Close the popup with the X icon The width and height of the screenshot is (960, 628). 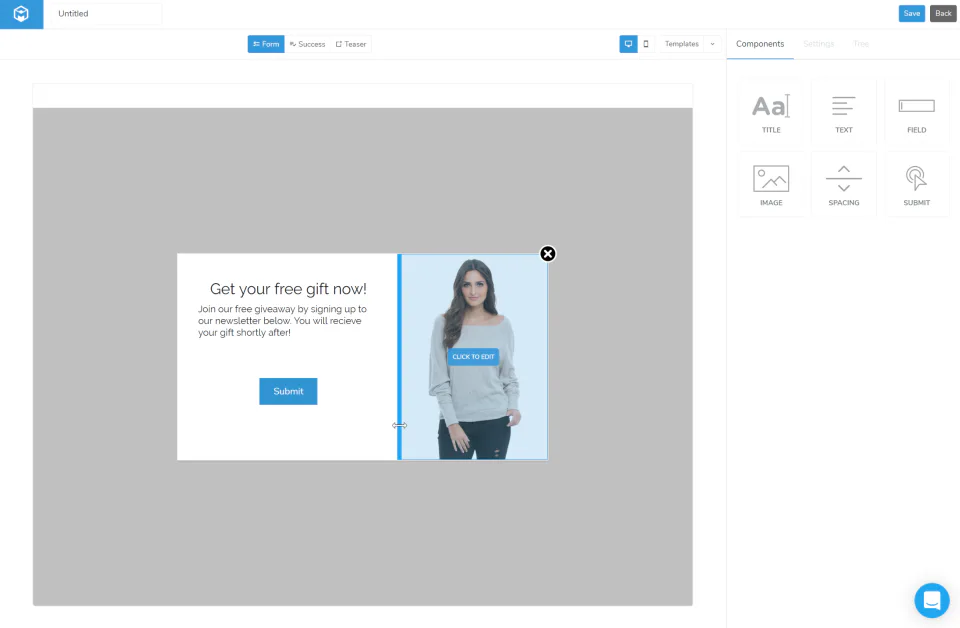pyautogui.click(x=548, y=253)
